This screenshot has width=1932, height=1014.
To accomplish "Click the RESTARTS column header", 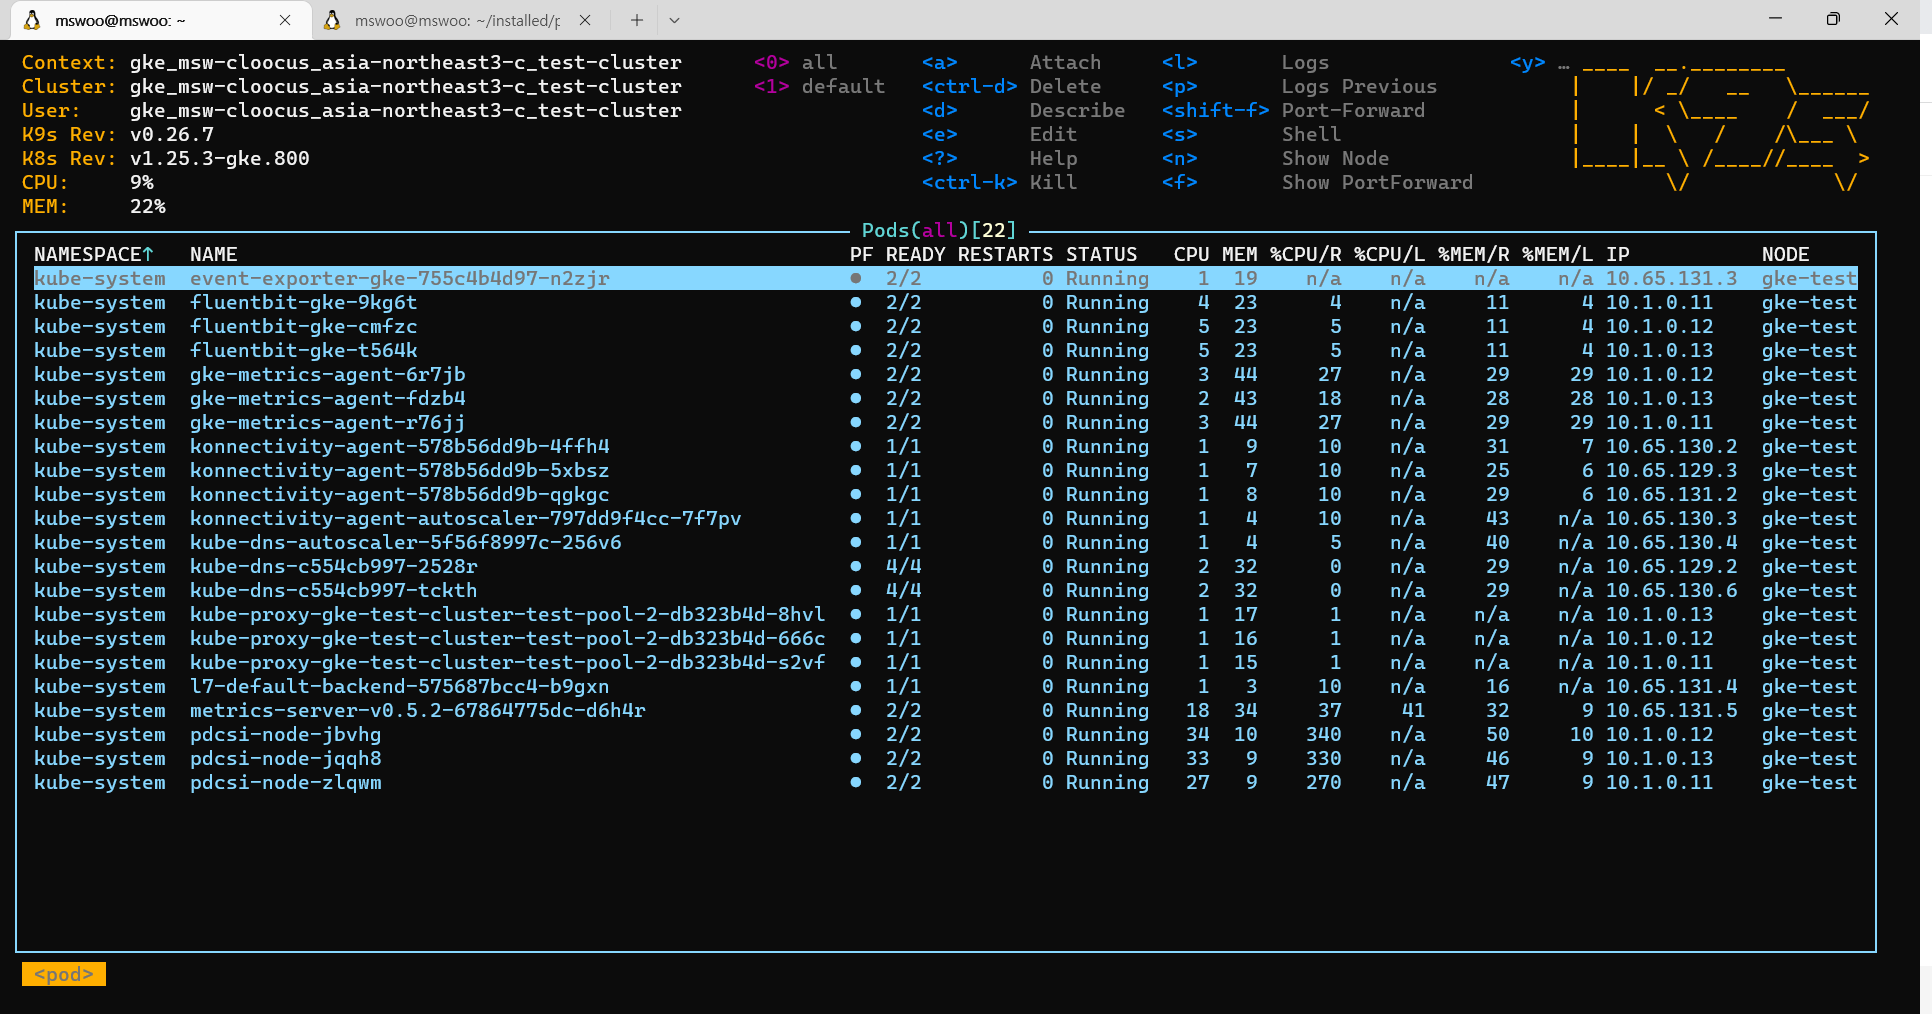I will [1005, 254].
